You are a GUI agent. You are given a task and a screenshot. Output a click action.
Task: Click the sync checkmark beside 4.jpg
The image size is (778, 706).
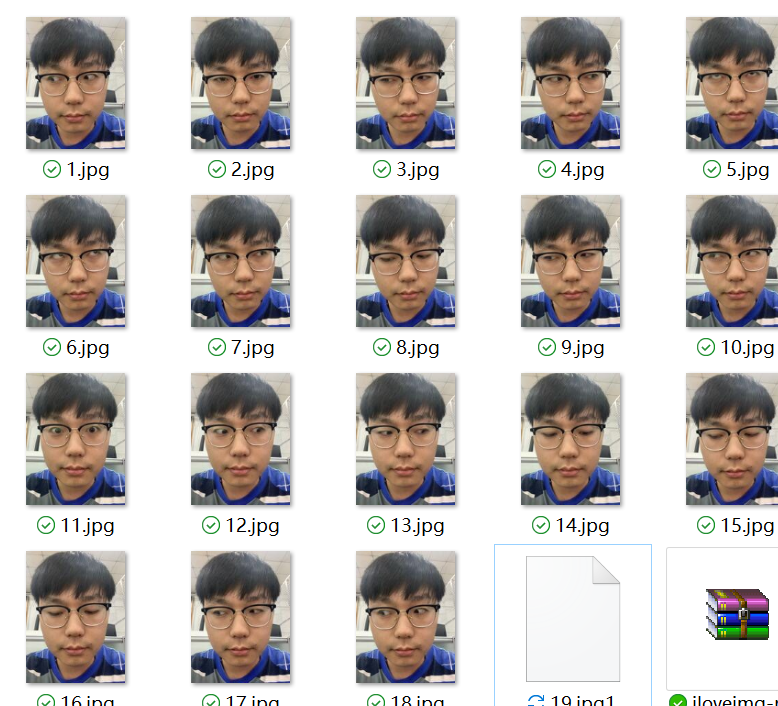(x=547, y=169)
